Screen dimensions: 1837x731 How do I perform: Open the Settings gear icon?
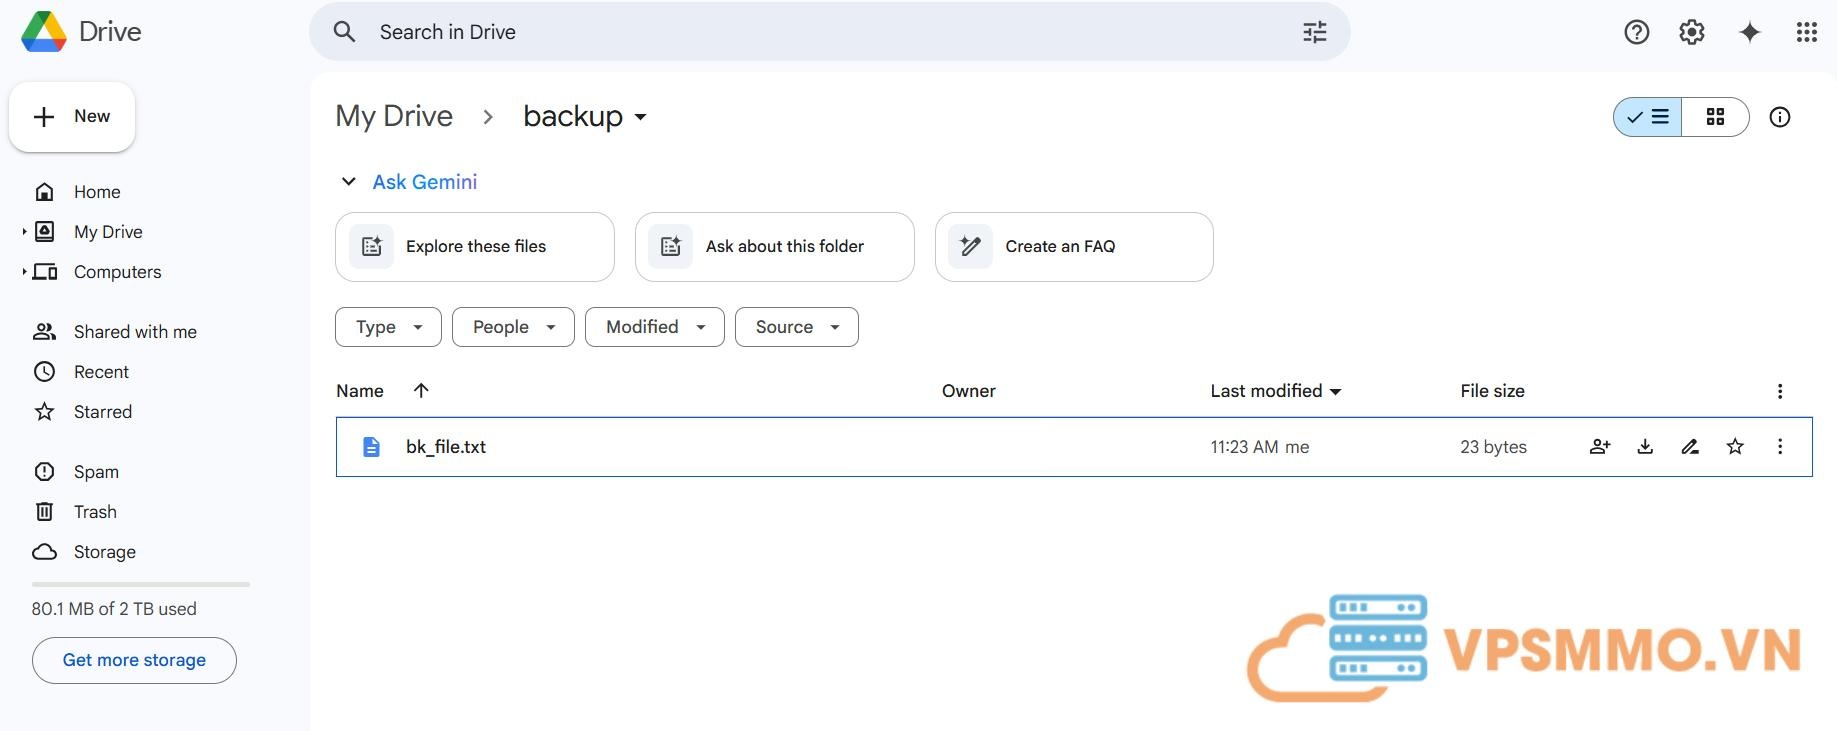(x=1691, y=32)
